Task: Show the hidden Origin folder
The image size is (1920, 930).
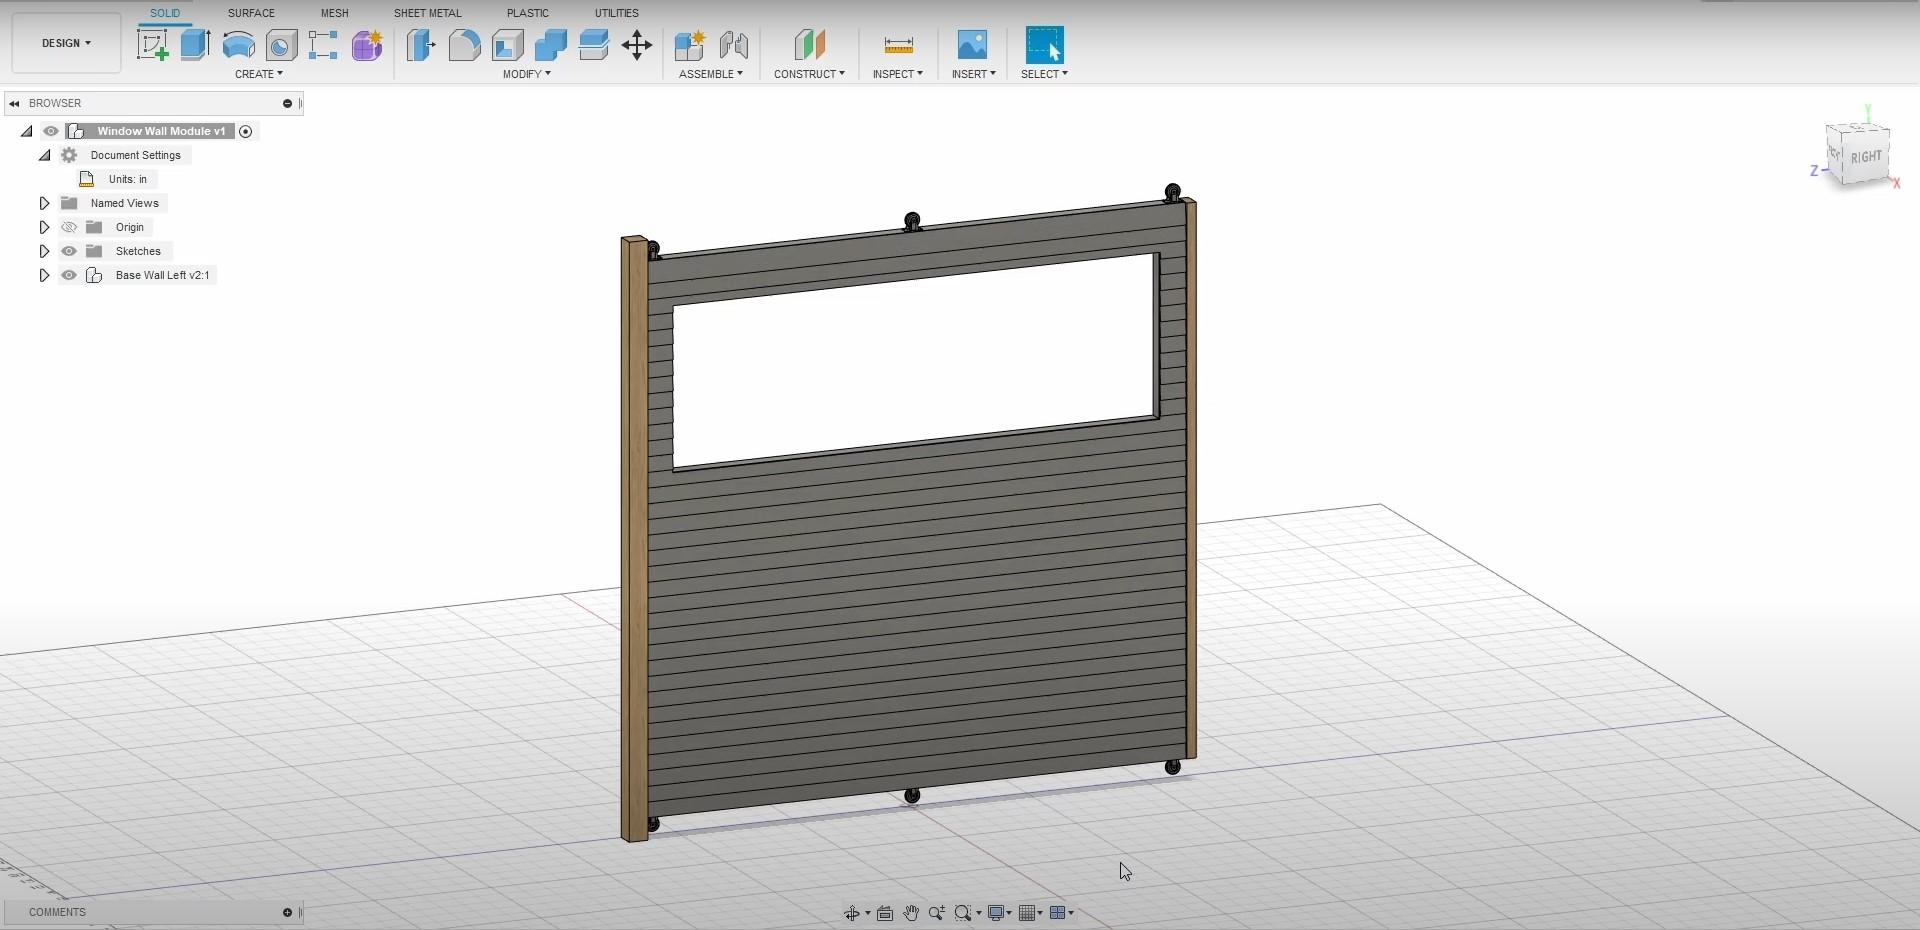Action: [69, 227]
